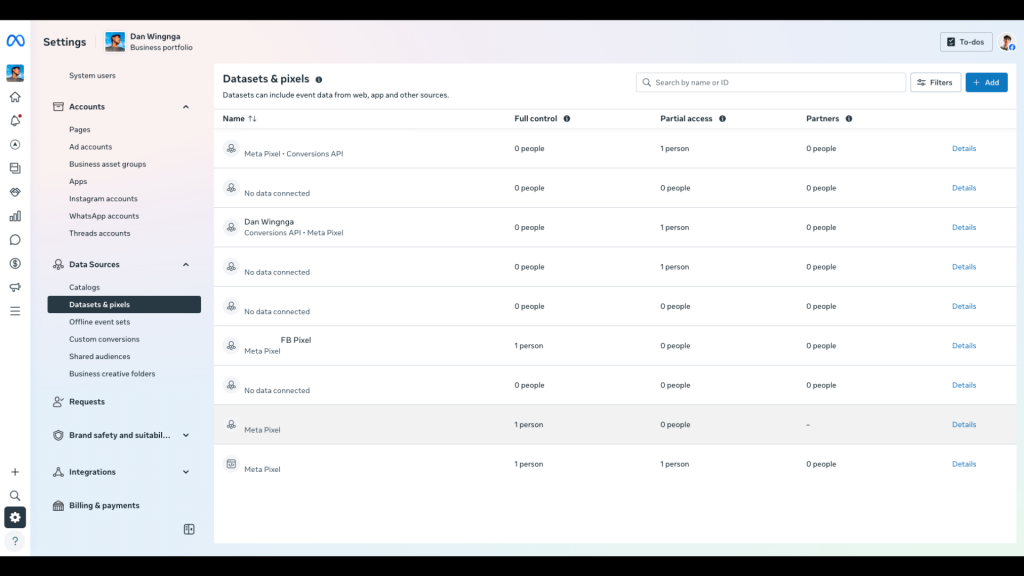Open the Notifications bell icon

(14, 119)
